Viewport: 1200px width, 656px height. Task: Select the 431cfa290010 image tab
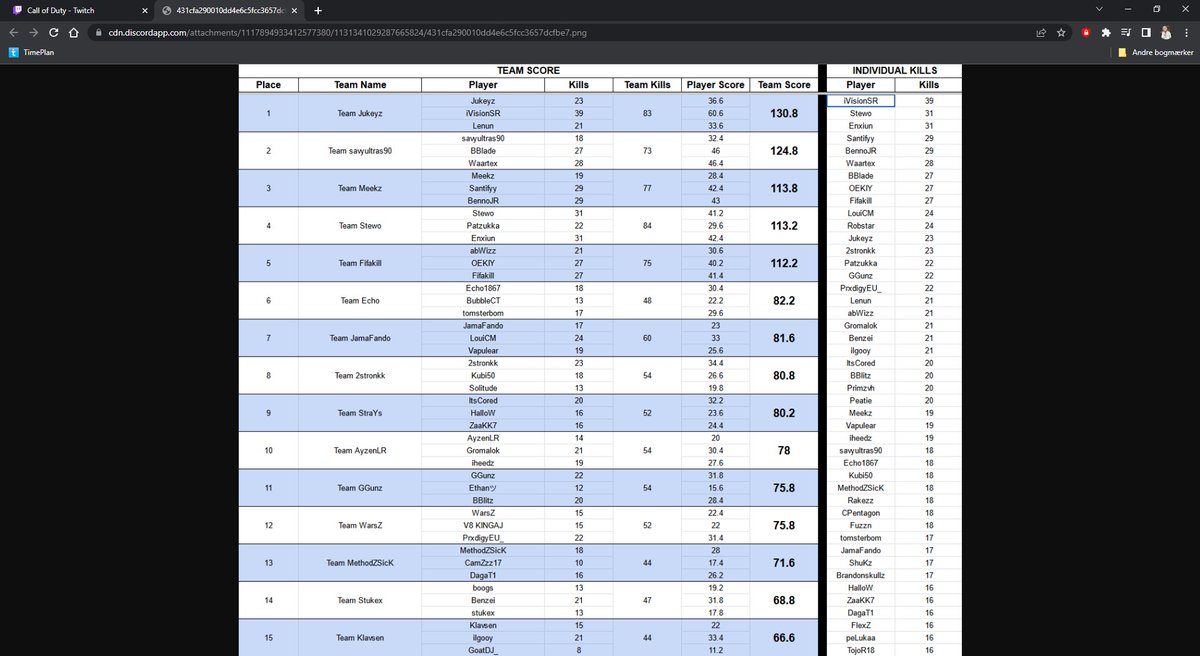point(230,11)
